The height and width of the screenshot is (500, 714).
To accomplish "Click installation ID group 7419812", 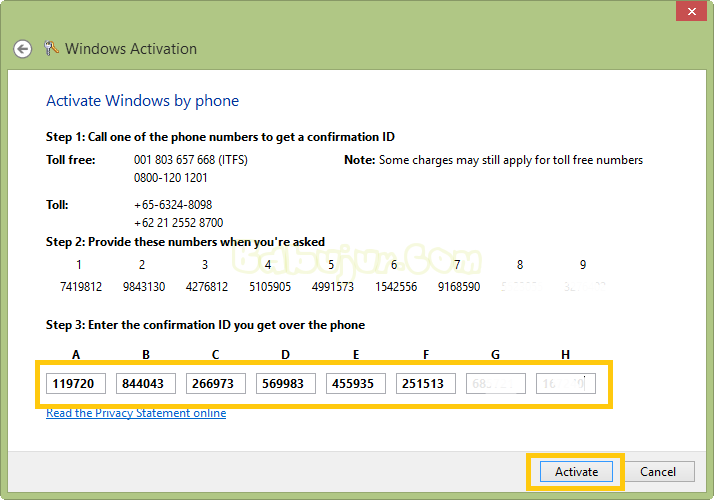I will click(x=81, y=287).
